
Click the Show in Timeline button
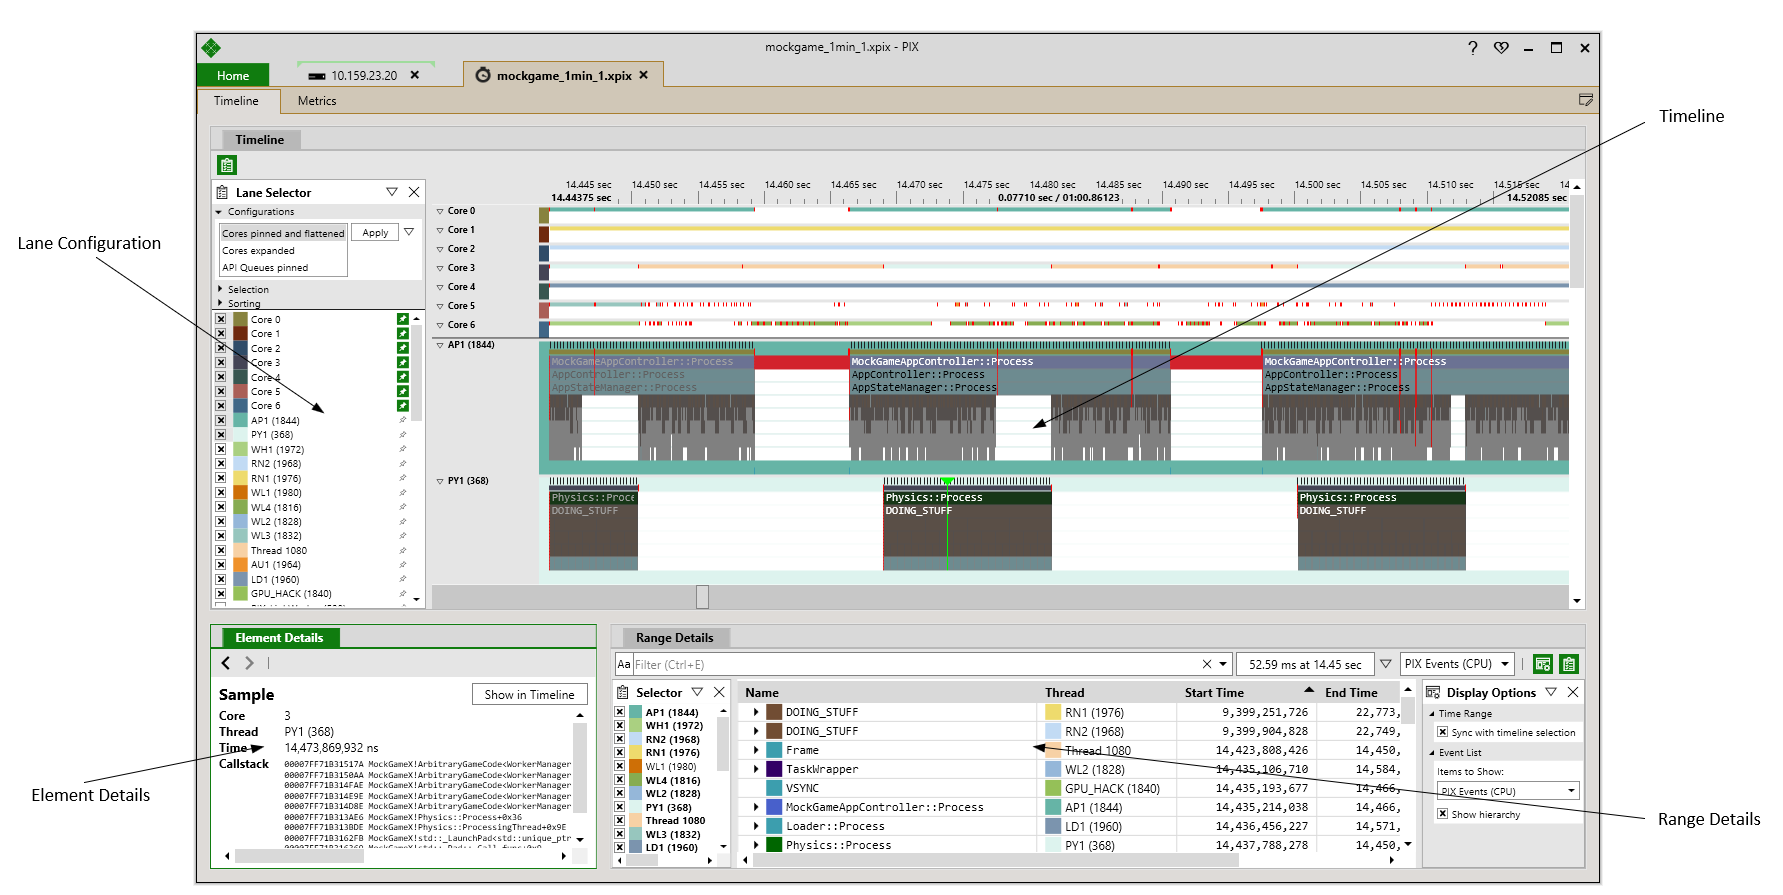pos(529,695)
